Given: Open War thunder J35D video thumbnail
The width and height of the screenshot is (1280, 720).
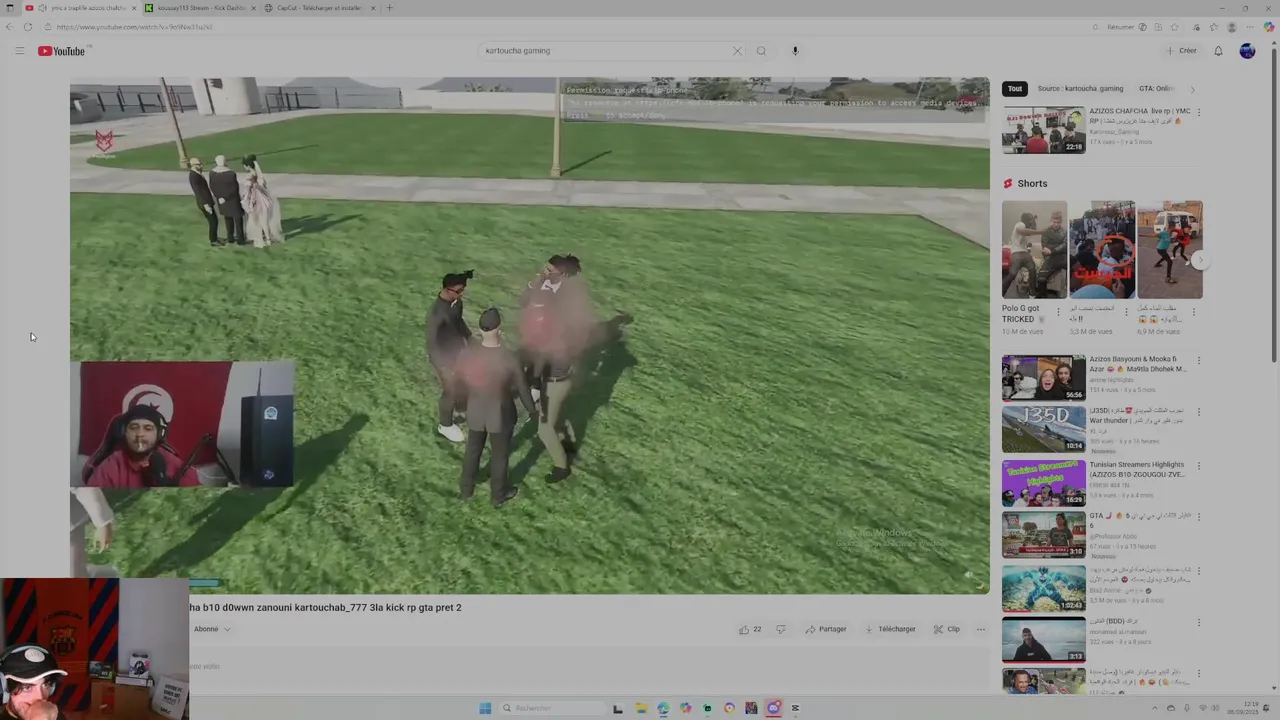Looking at the screenshot, I should 1044,430.
